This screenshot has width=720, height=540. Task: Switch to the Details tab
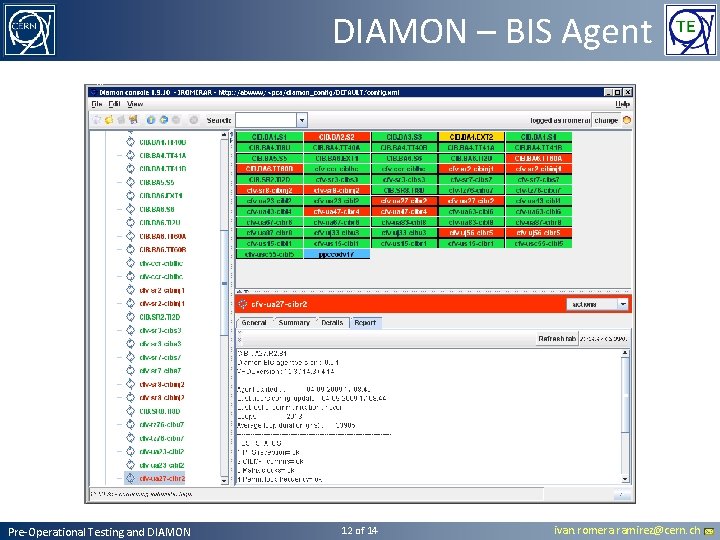pyautogui.click(x=332, y=323)
